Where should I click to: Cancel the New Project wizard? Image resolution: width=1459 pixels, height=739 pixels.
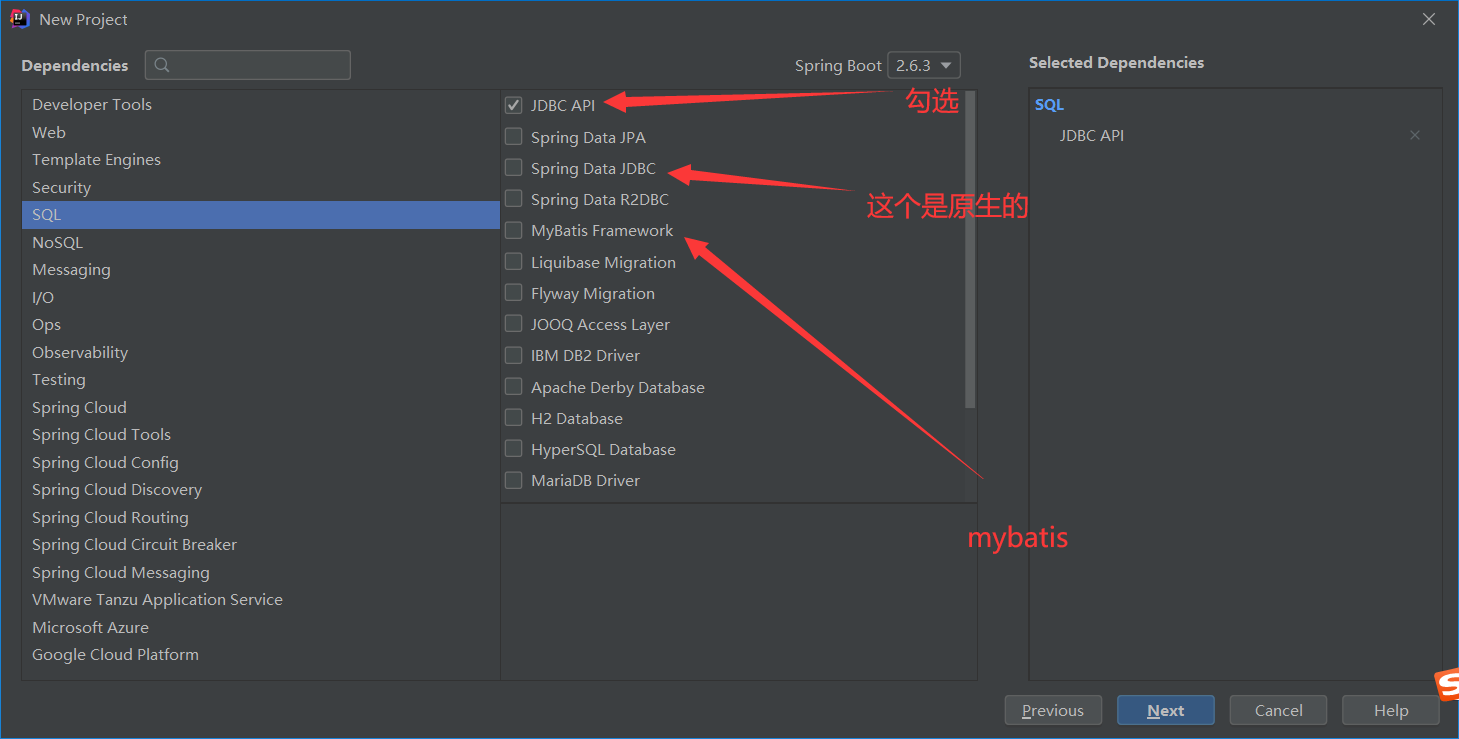(1278, 710)
